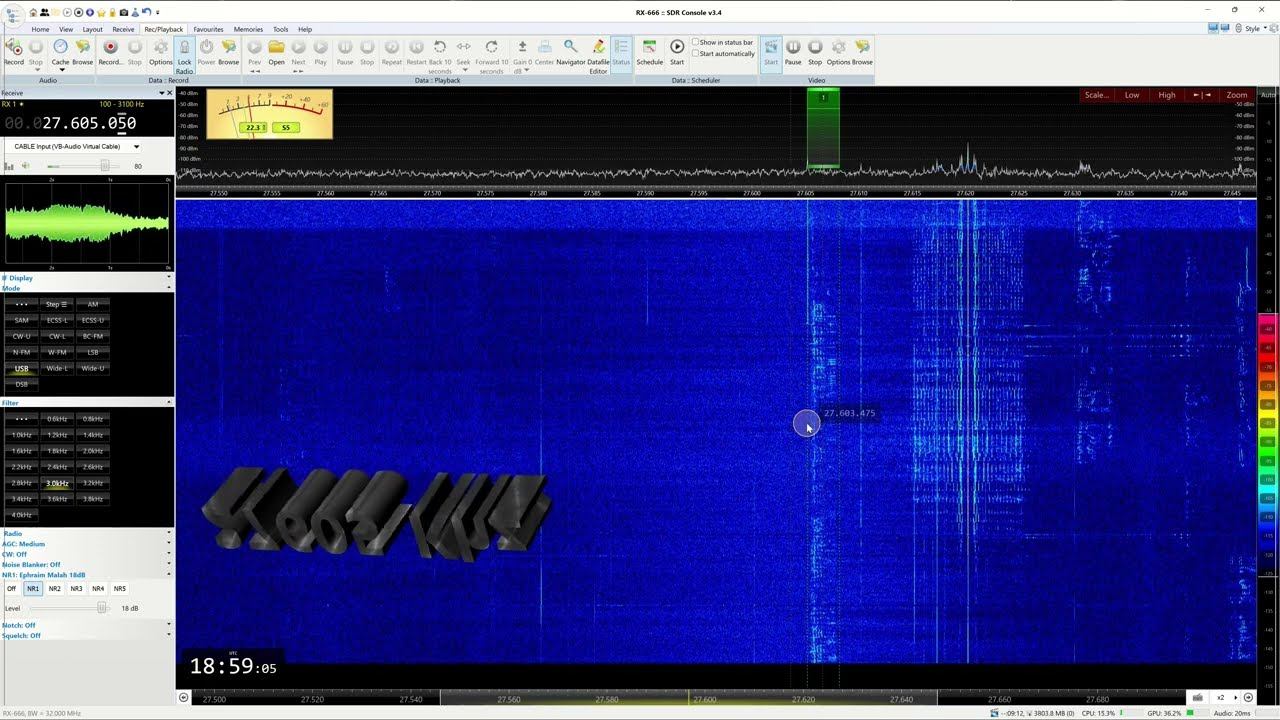This screenshot has height=720, width=1280.
Task: Select AM mode button
Action: [93, 304]
